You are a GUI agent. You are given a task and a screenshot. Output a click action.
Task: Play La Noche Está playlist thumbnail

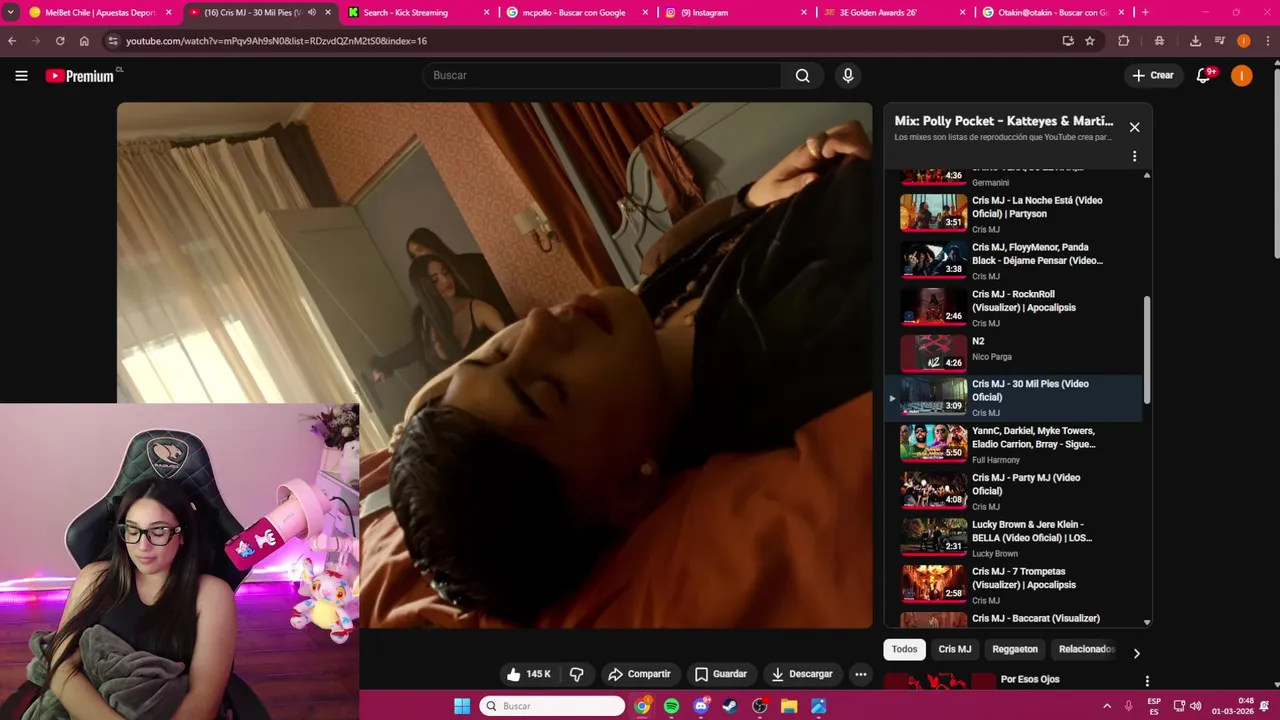(x=933, y=212)
